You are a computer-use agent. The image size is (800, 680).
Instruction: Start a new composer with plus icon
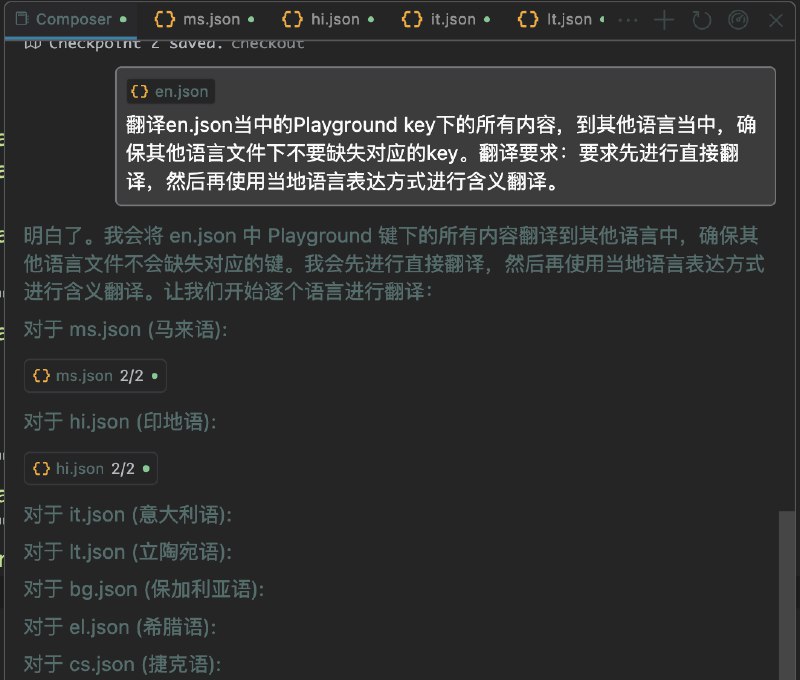click(x=664, y=20)
